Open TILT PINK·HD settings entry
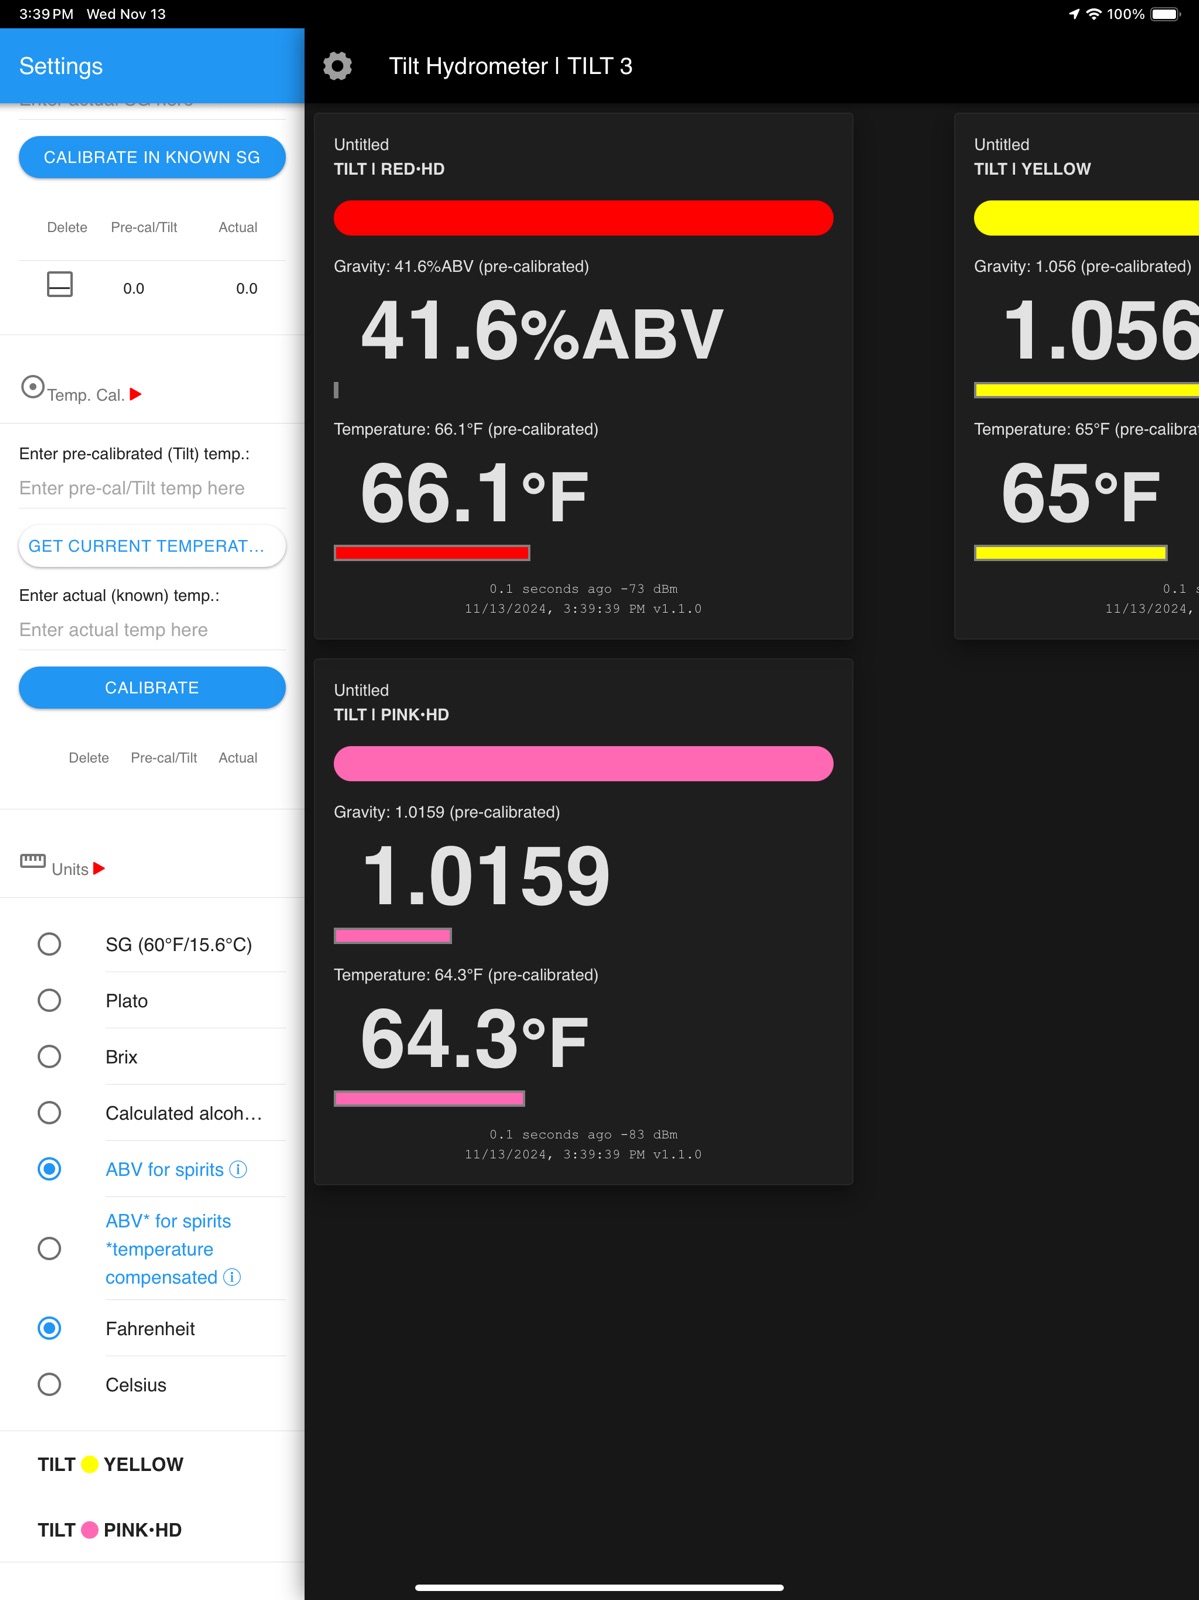The width and height of the screenshot is (1199, 1600). pos(110,1530)
